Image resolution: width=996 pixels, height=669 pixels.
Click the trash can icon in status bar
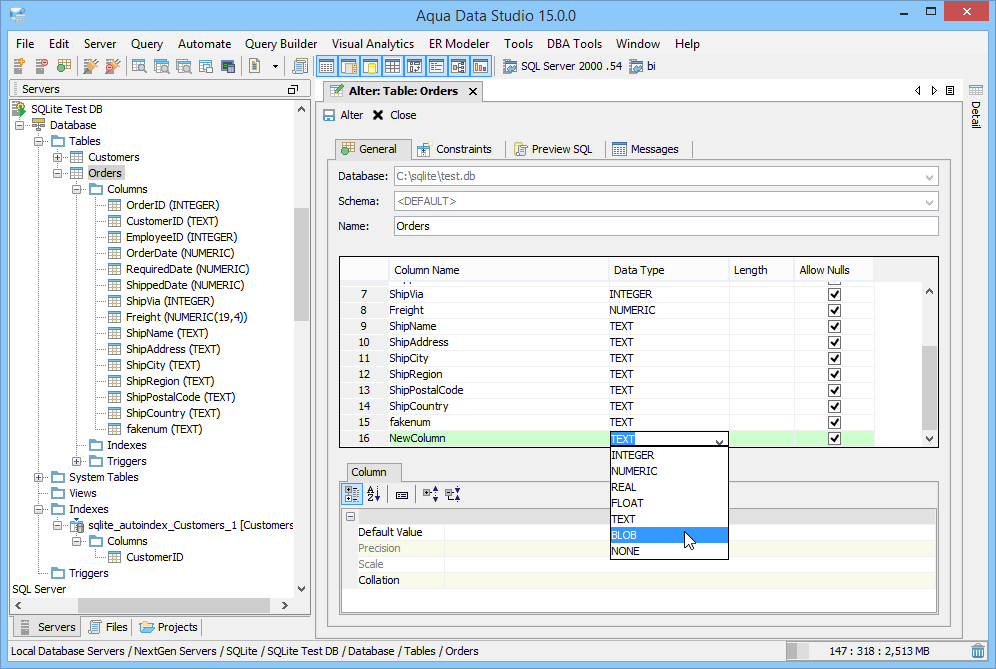click(x=978, y=651)
